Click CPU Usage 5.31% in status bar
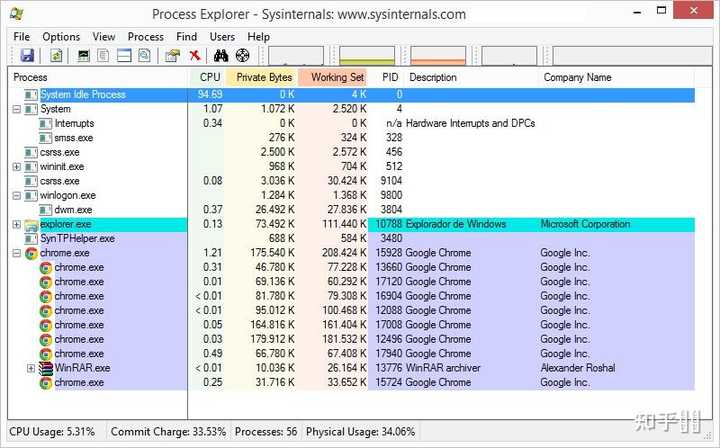Viewport: 720px width, 448px height. 52,432
